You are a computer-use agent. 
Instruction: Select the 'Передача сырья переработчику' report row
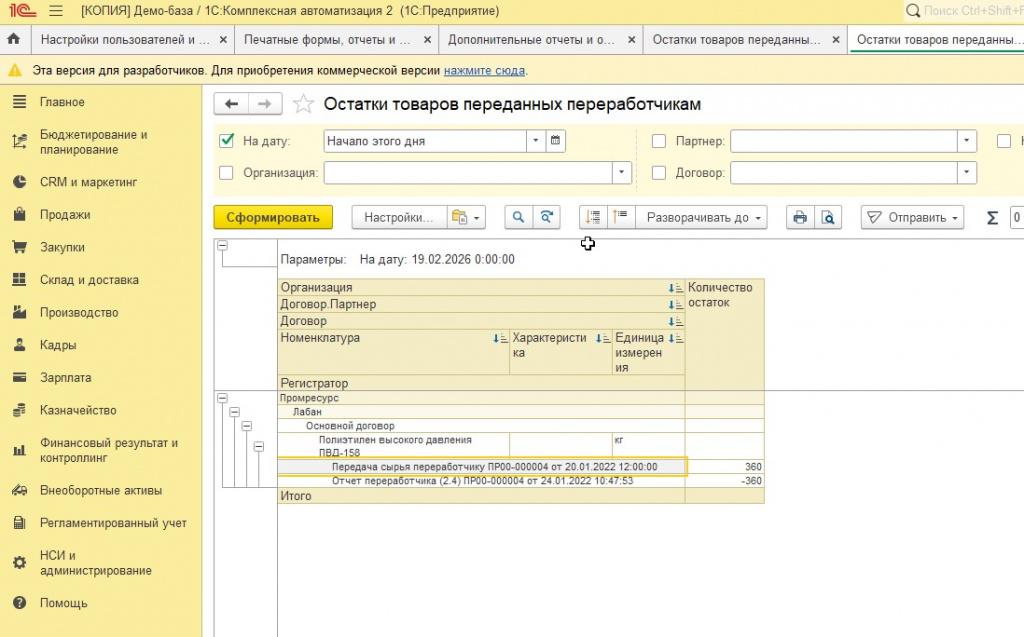[x=494, y=467]
